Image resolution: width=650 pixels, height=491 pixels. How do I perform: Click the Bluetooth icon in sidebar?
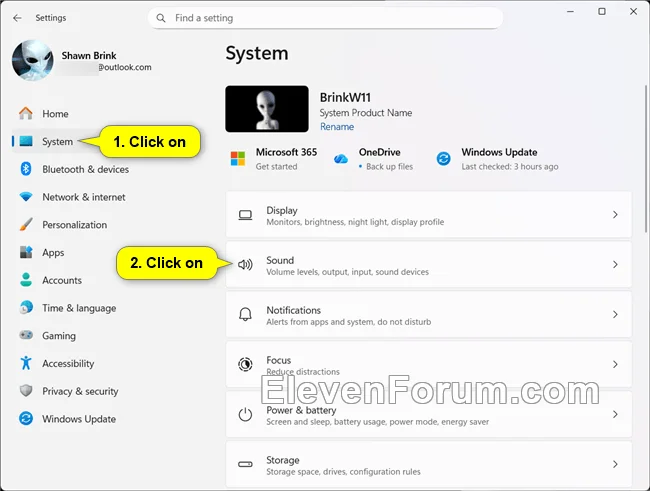tap(26, 169)
